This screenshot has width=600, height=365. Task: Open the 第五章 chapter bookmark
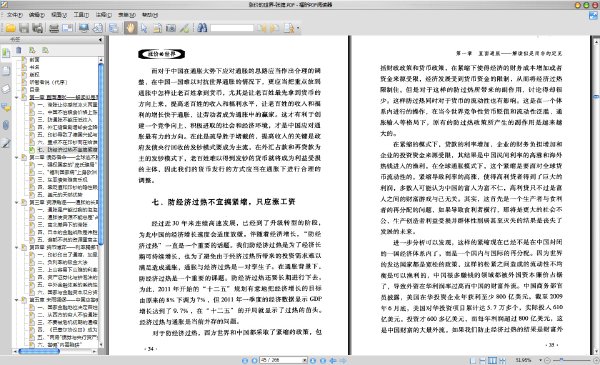[x=64, y=300]
